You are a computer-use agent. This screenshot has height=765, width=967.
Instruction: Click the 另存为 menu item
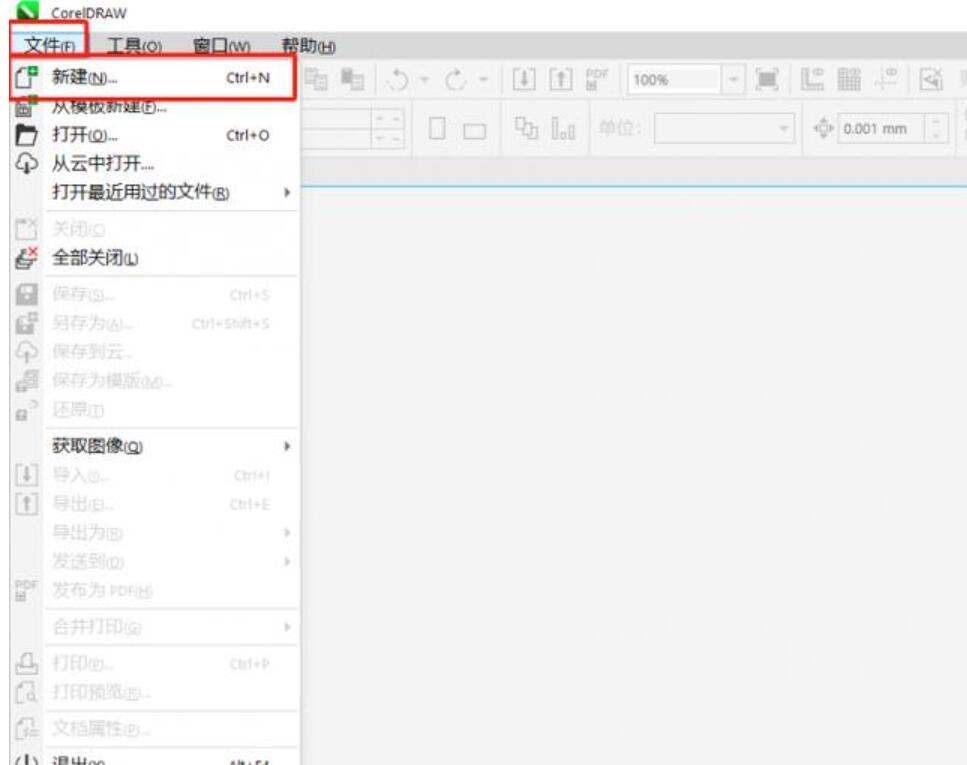click(x=154, y=323)
